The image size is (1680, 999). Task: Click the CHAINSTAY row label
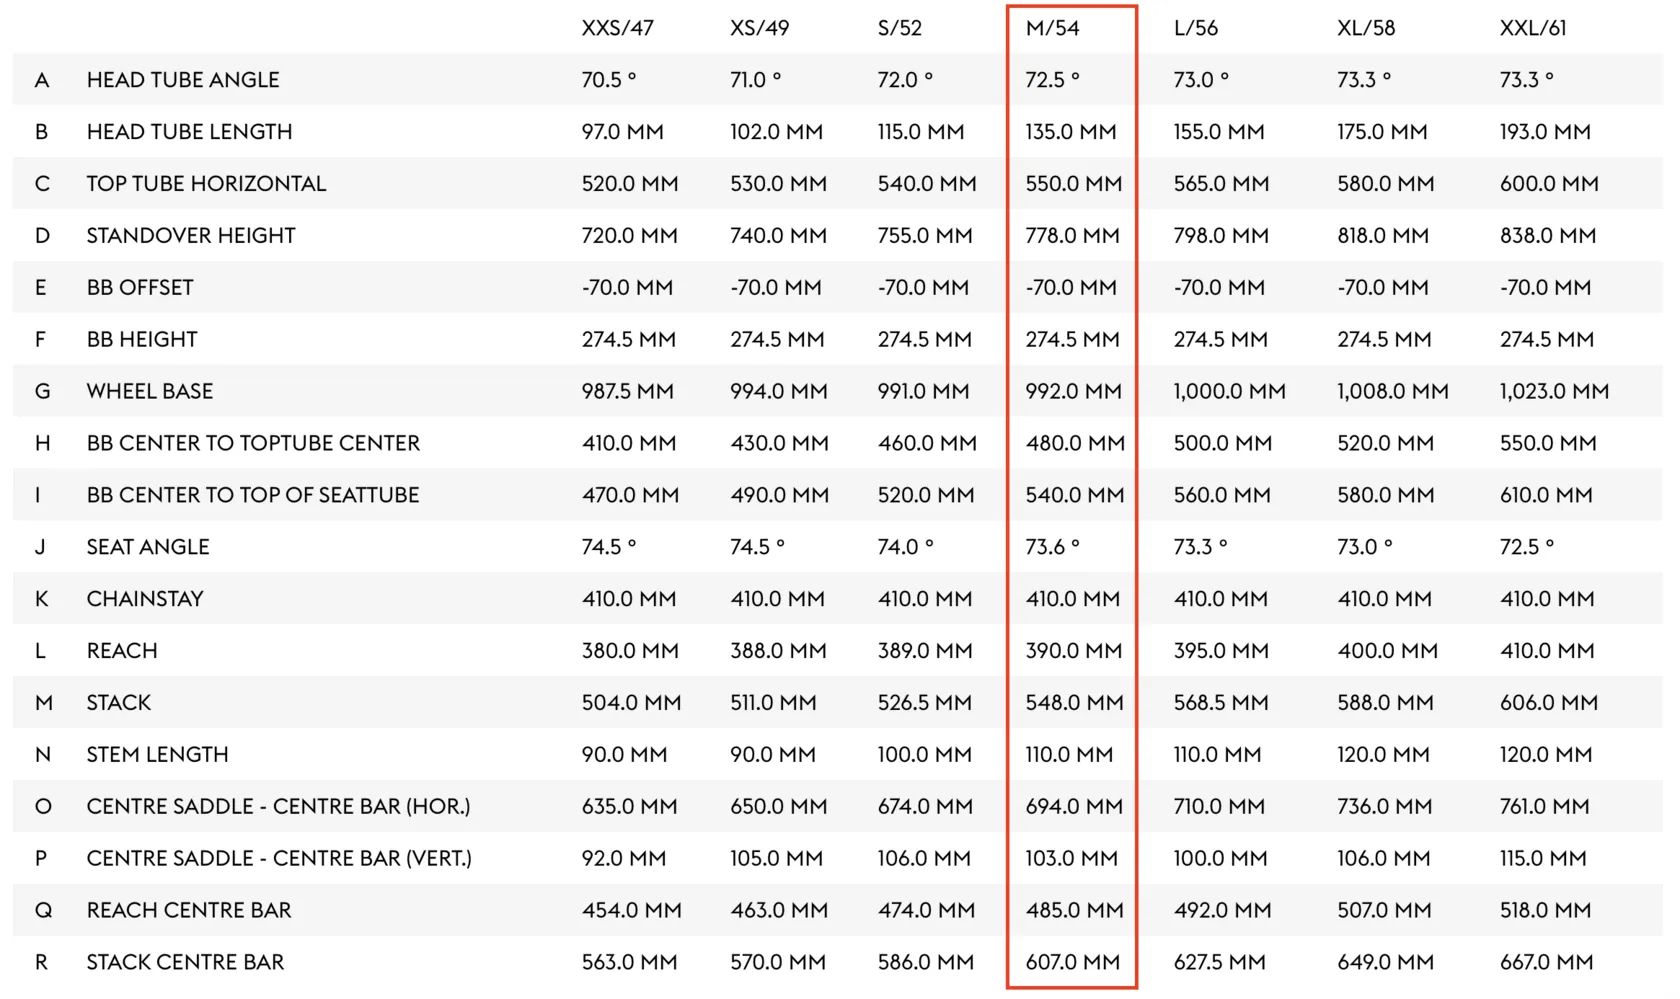click(x=145, y=599)
